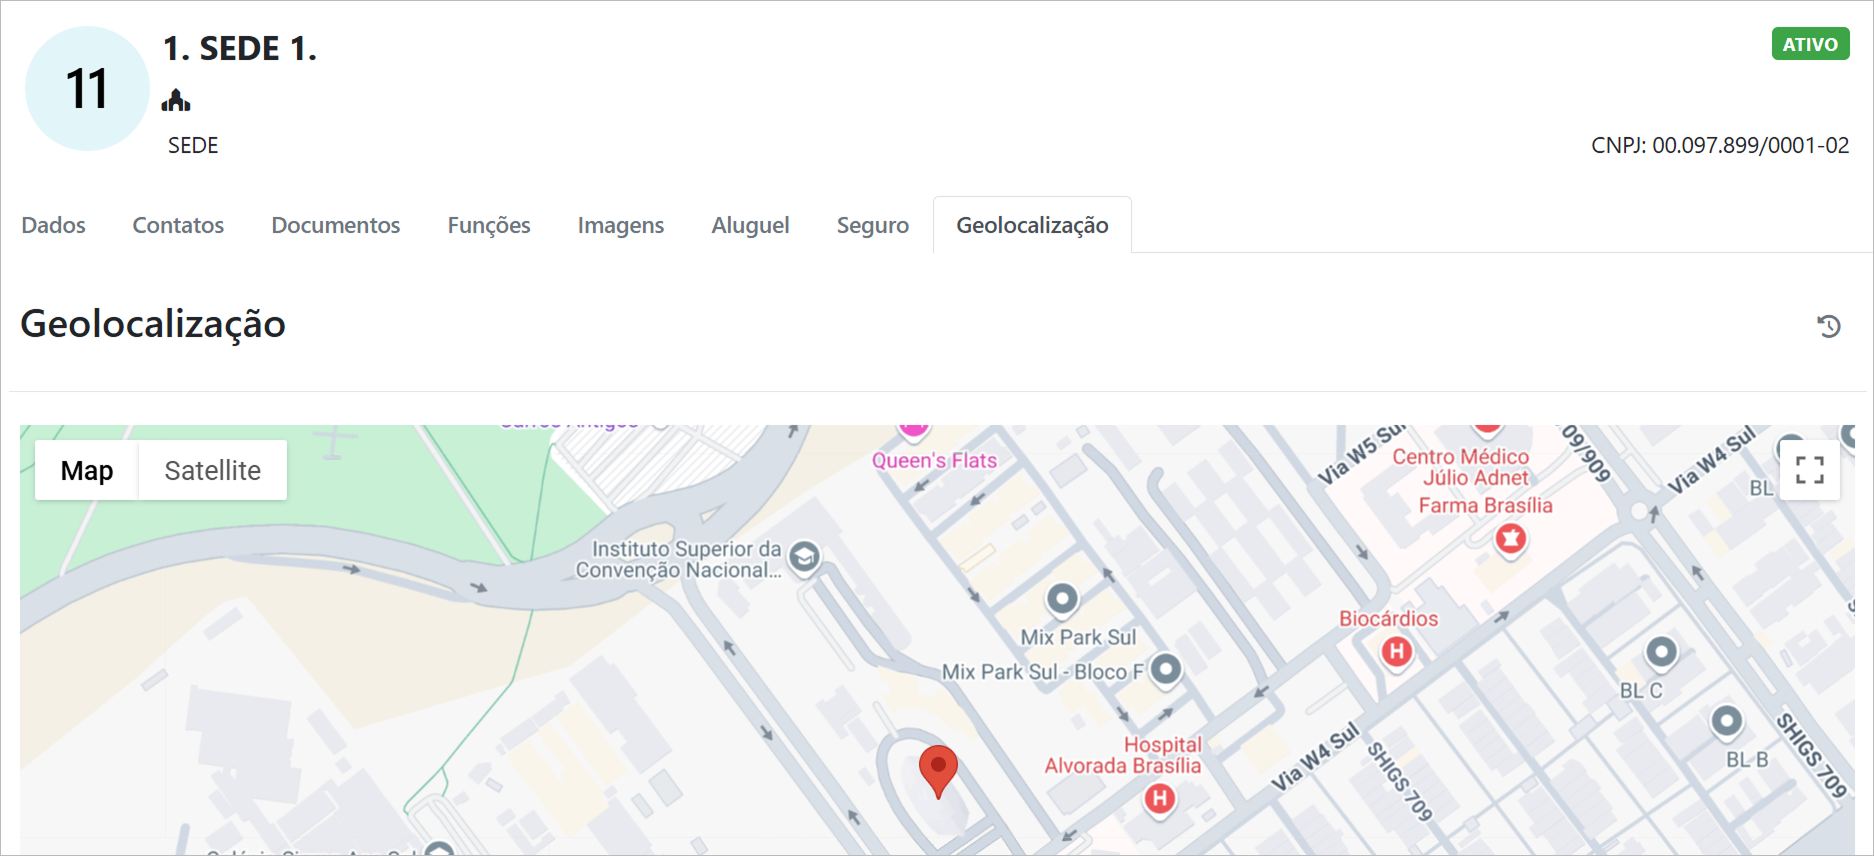Select the Hospital Alvorada Brasília marker
Screen dimensions: 1874x856
(x=1159, y=798)
